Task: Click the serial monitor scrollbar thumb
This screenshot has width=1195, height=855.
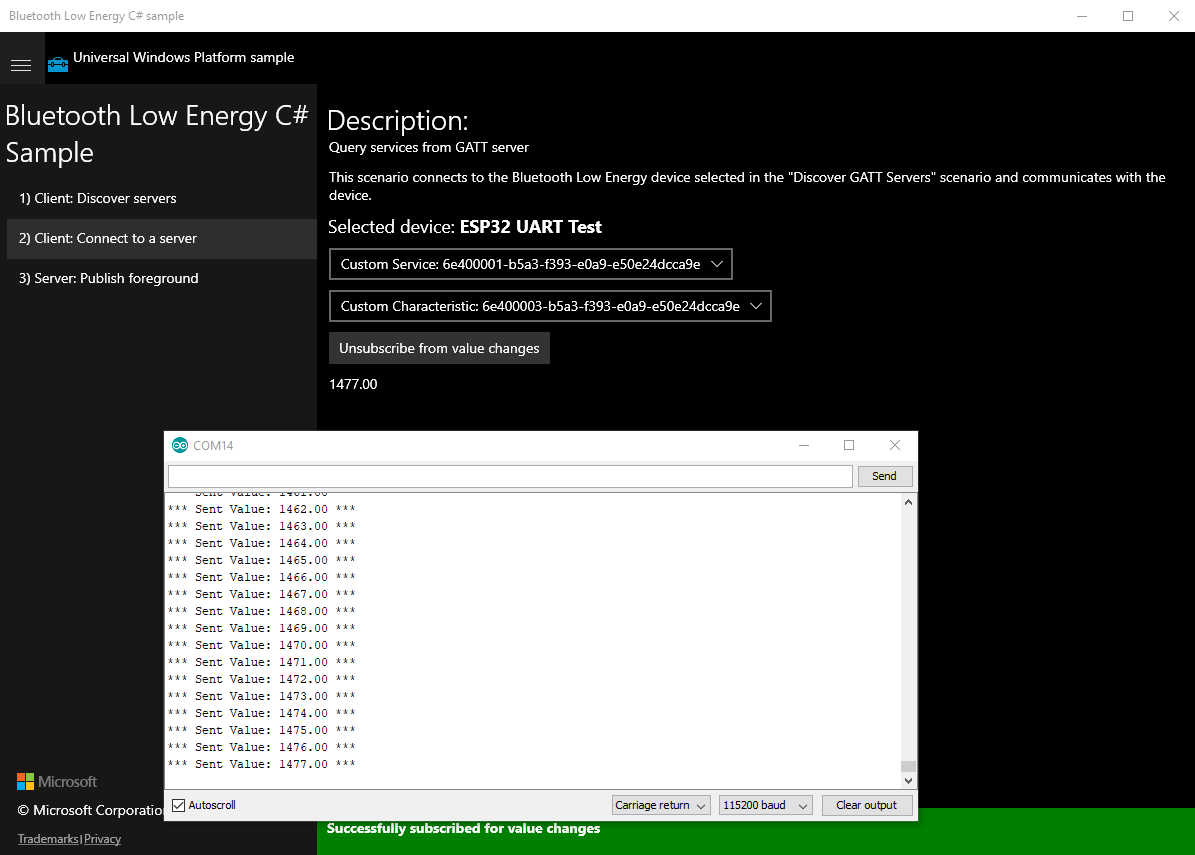Action: point(908,767)
